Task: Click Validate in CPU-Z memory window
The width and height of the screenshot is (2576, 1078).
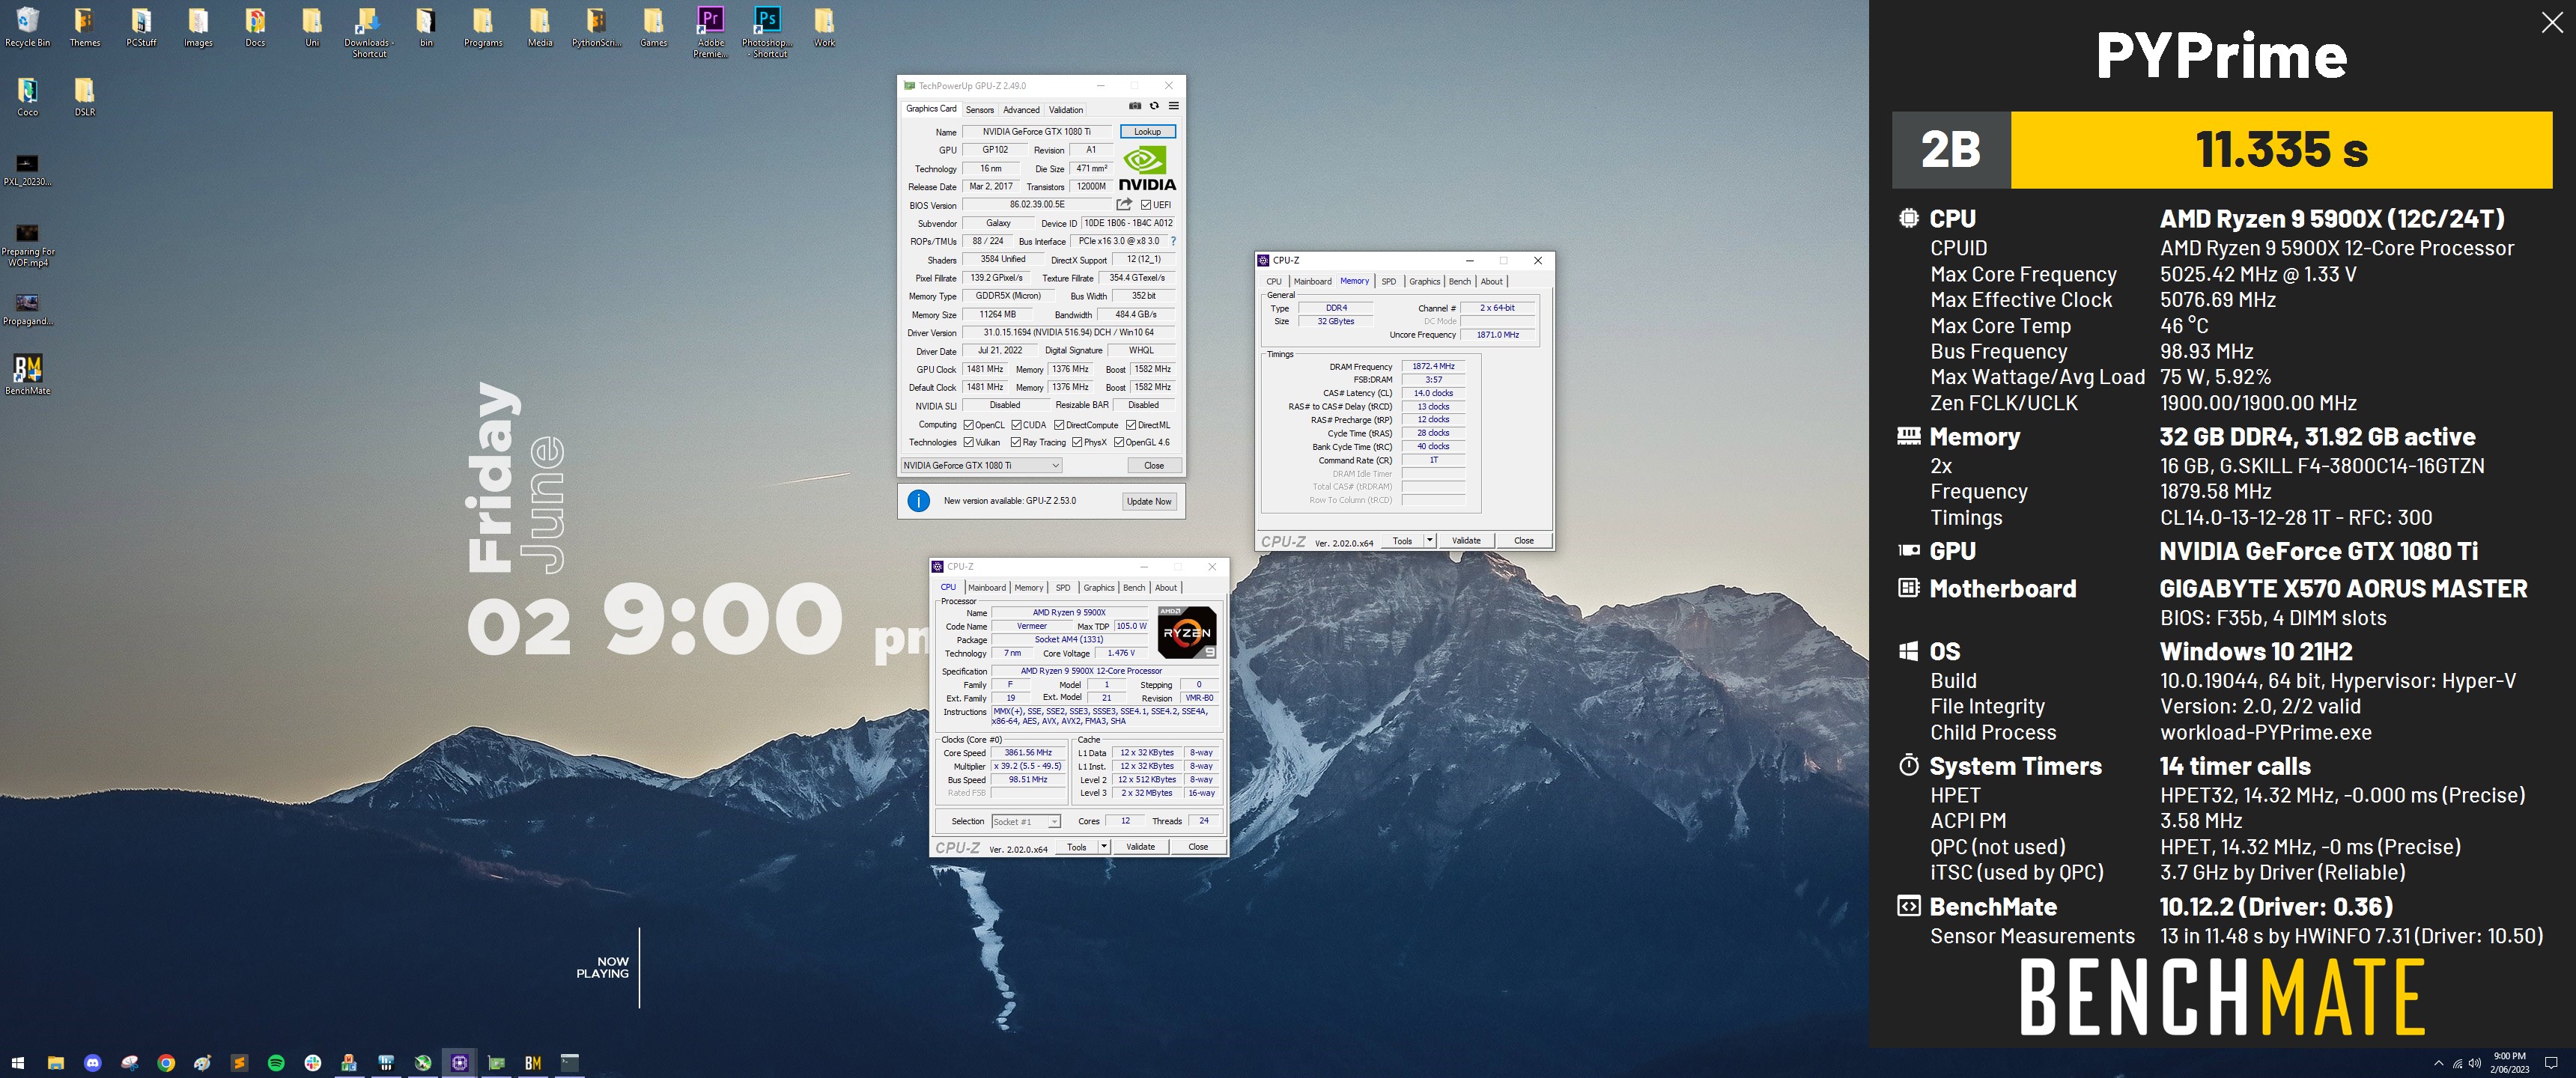Action: click(x=1466, y=540)
